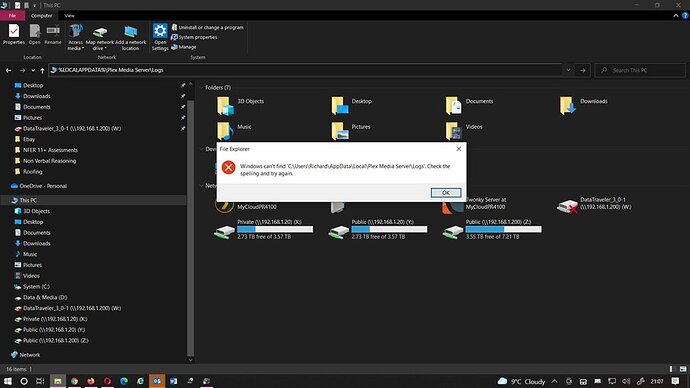Click the go-to arrow beside address bar
The height and width of the screenshot is (388, 690).
(583, 70)
